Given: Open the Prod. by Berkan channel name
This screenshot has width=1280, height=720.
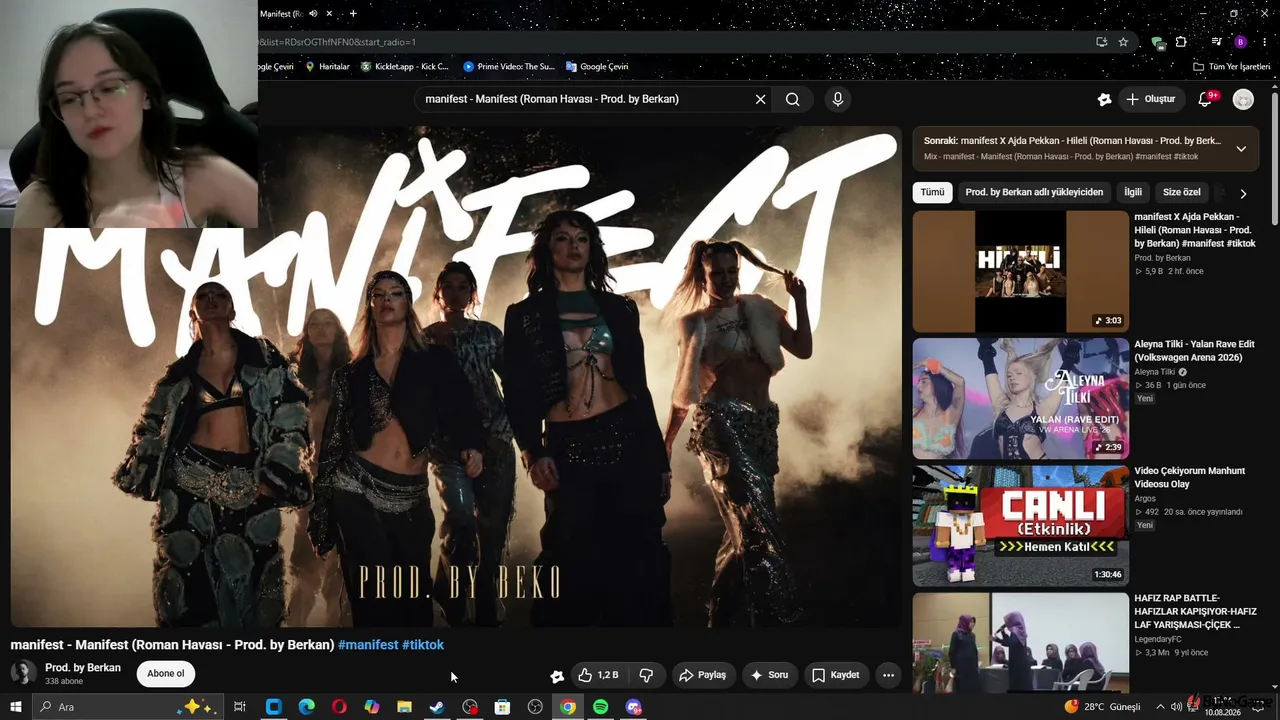Looking at the screenshot, I should 83,668.
